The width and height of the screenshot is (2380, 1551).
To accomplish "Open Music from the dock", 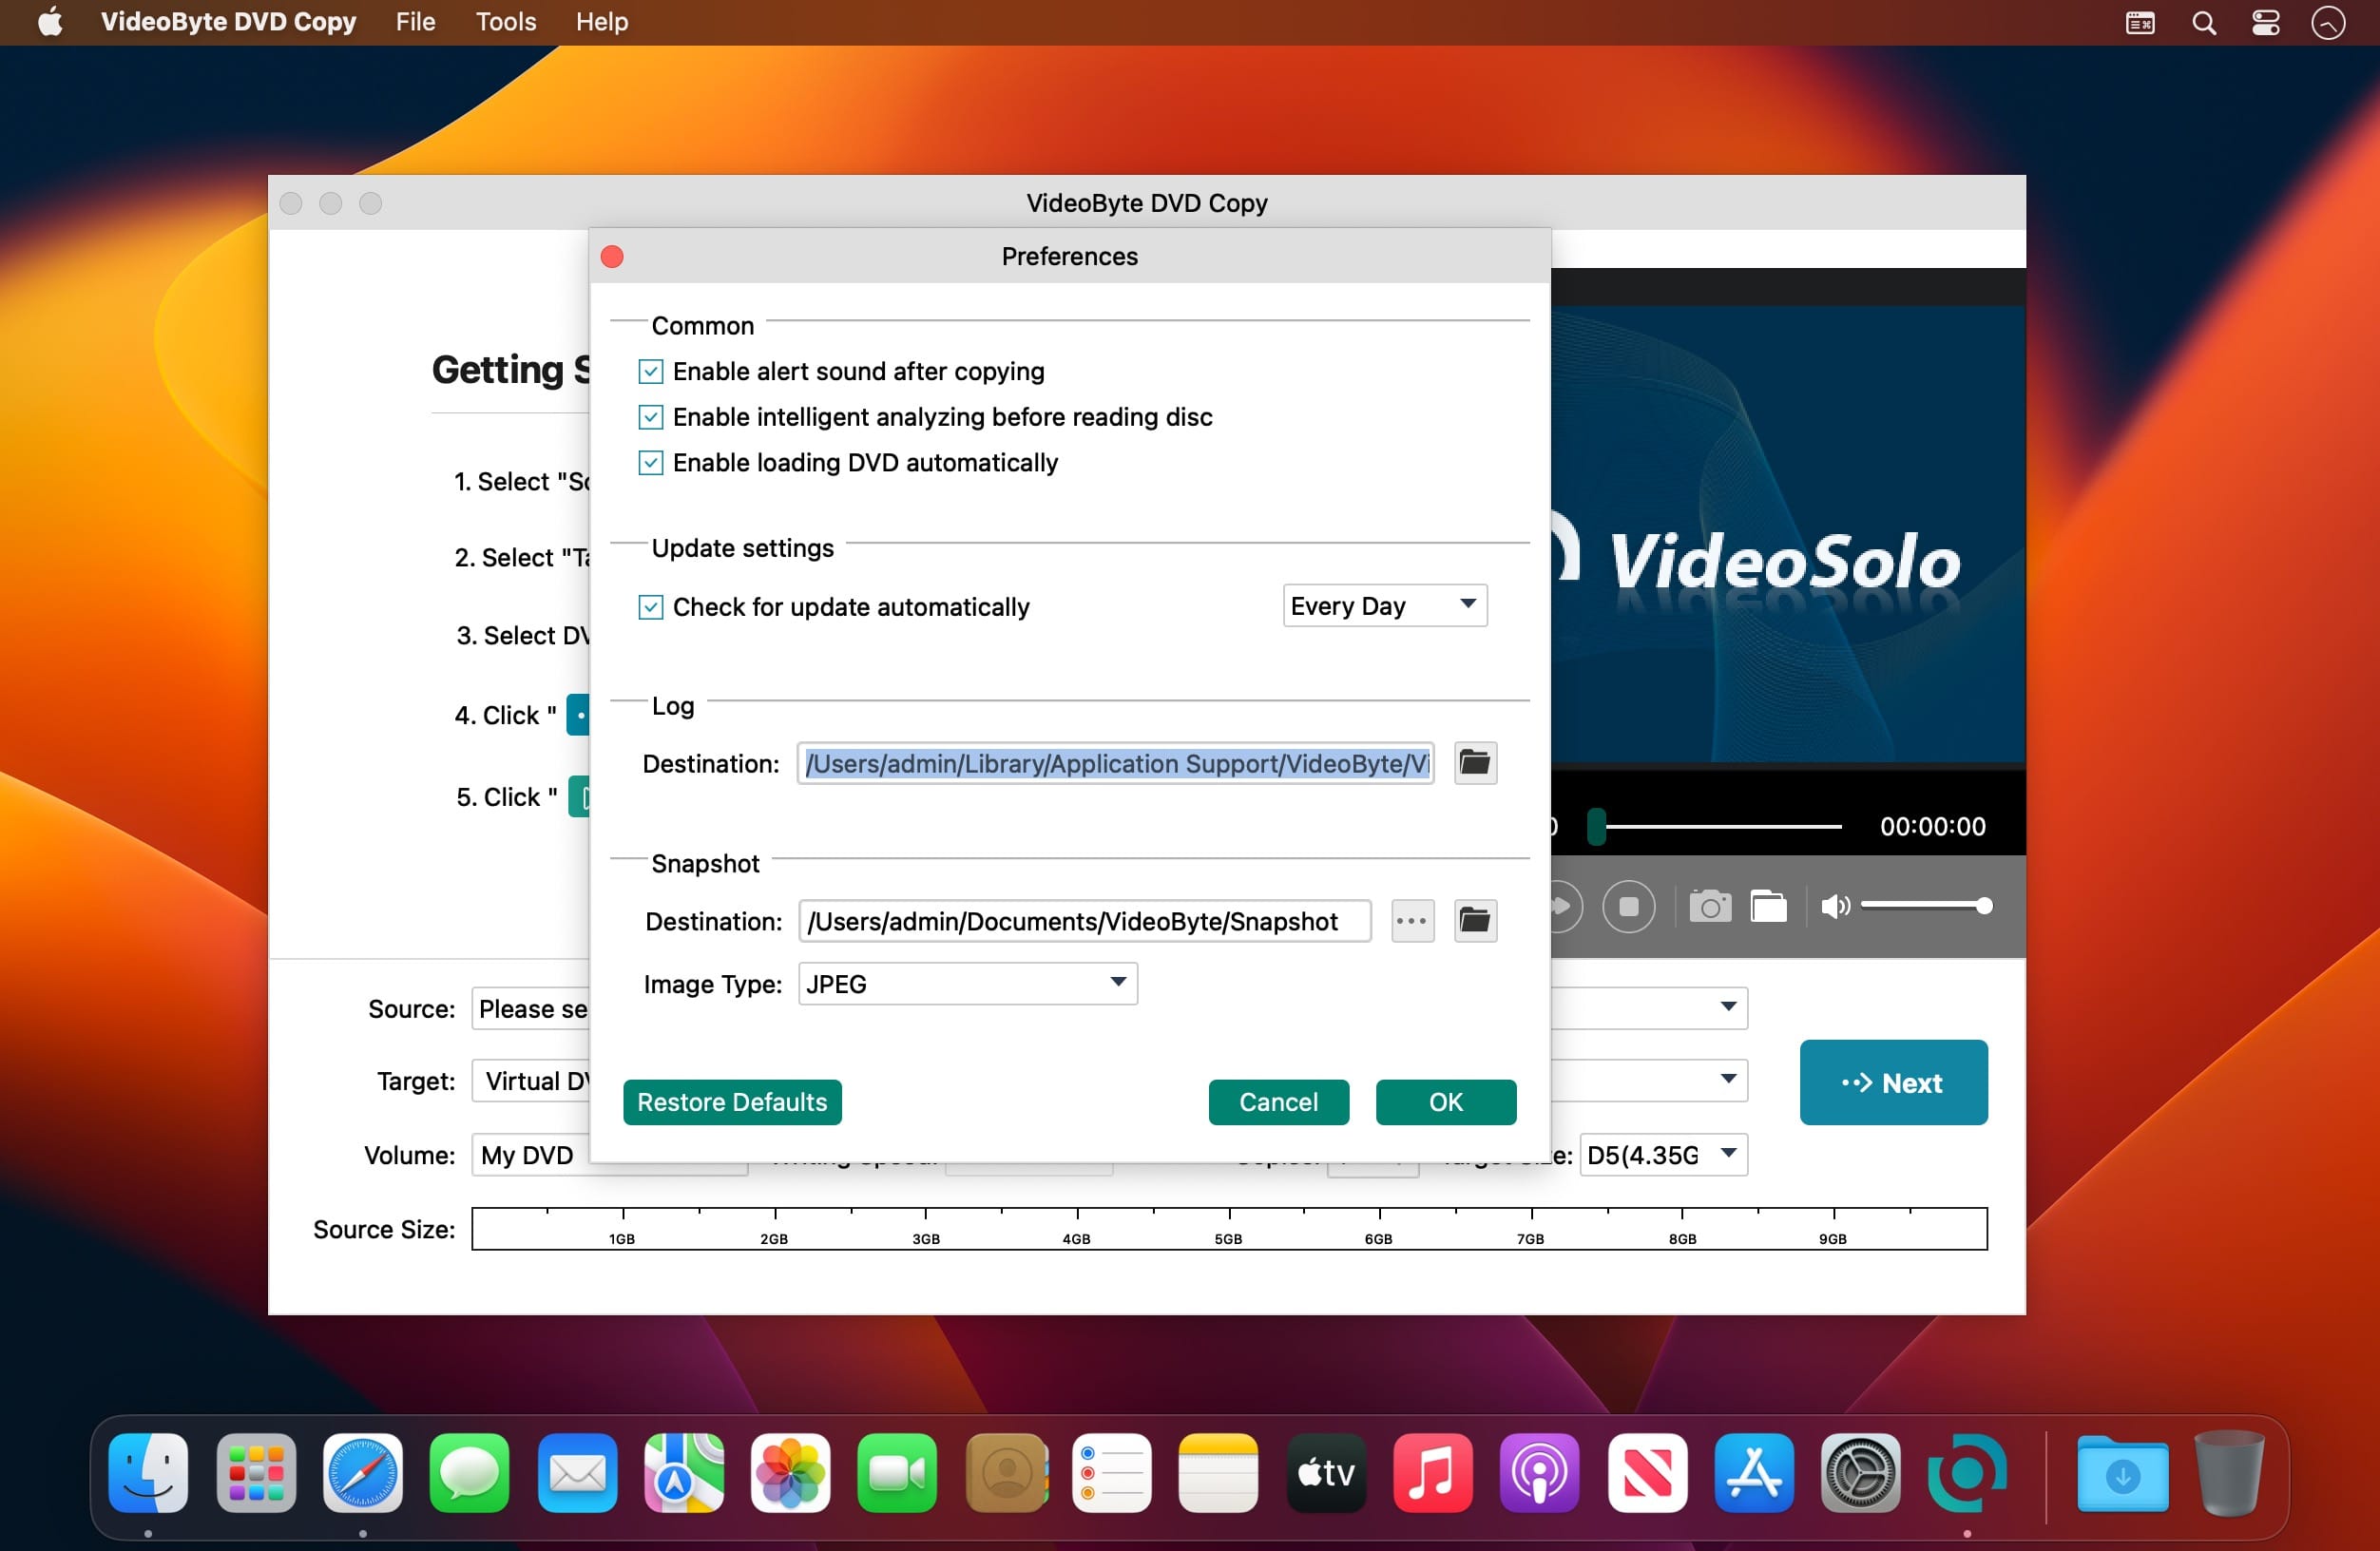I will (1433, 1472).
